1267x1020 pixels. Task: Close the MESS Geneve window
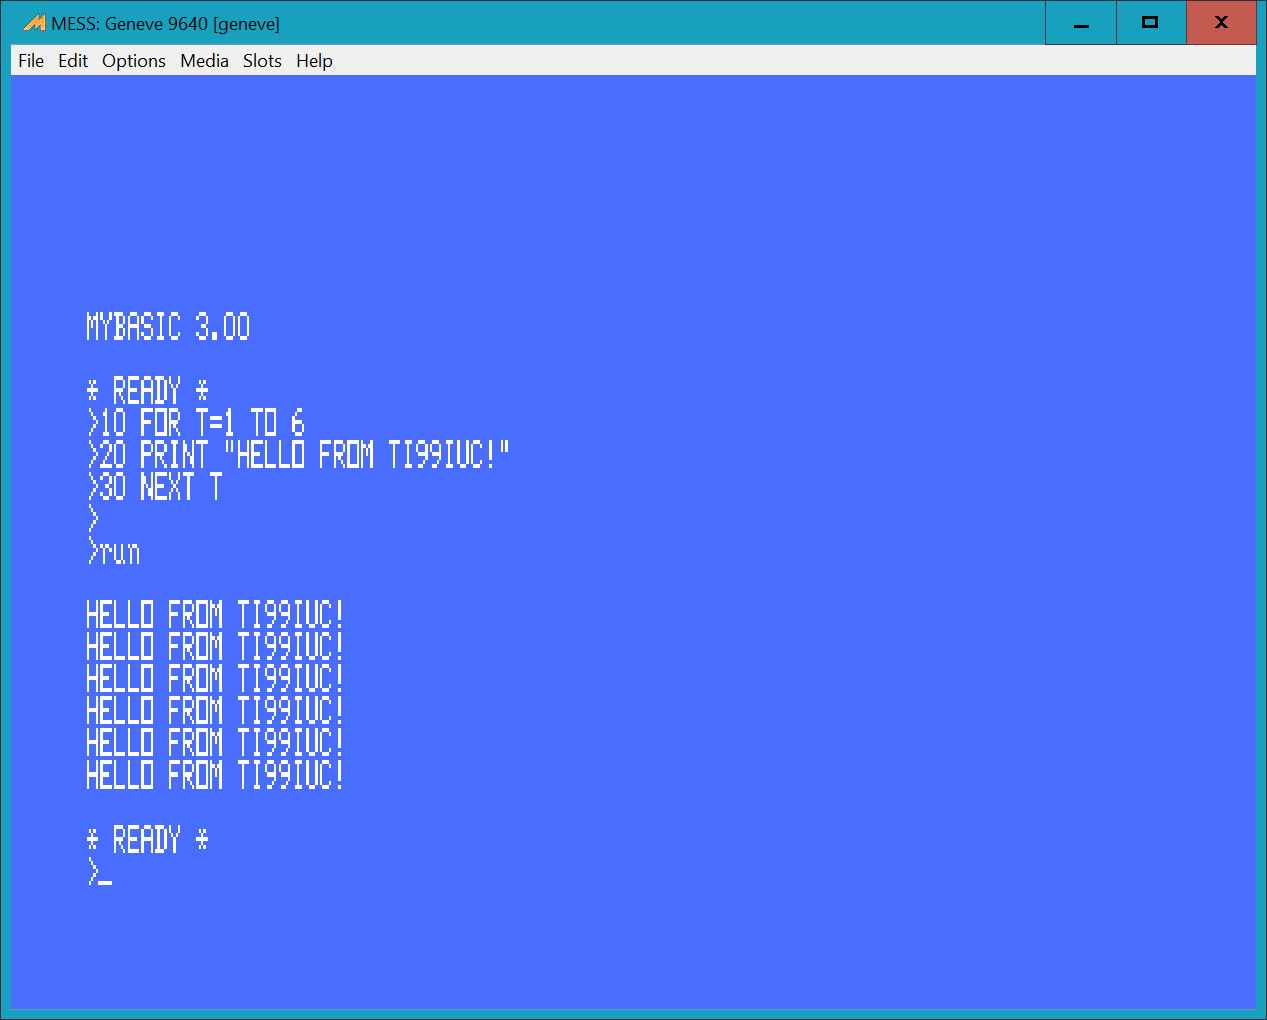tap(1221, 23)
